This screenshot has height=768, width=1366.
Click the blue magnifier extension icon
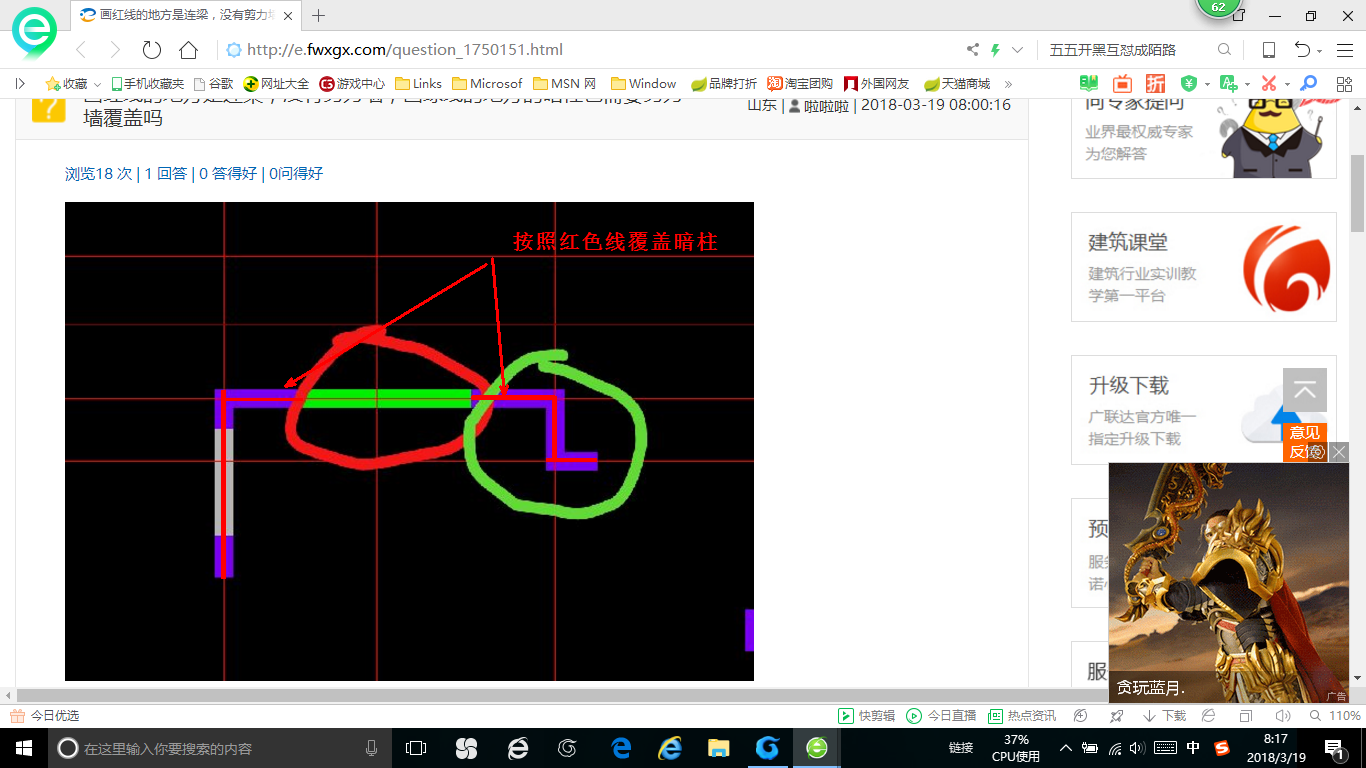click(1308, 84)
